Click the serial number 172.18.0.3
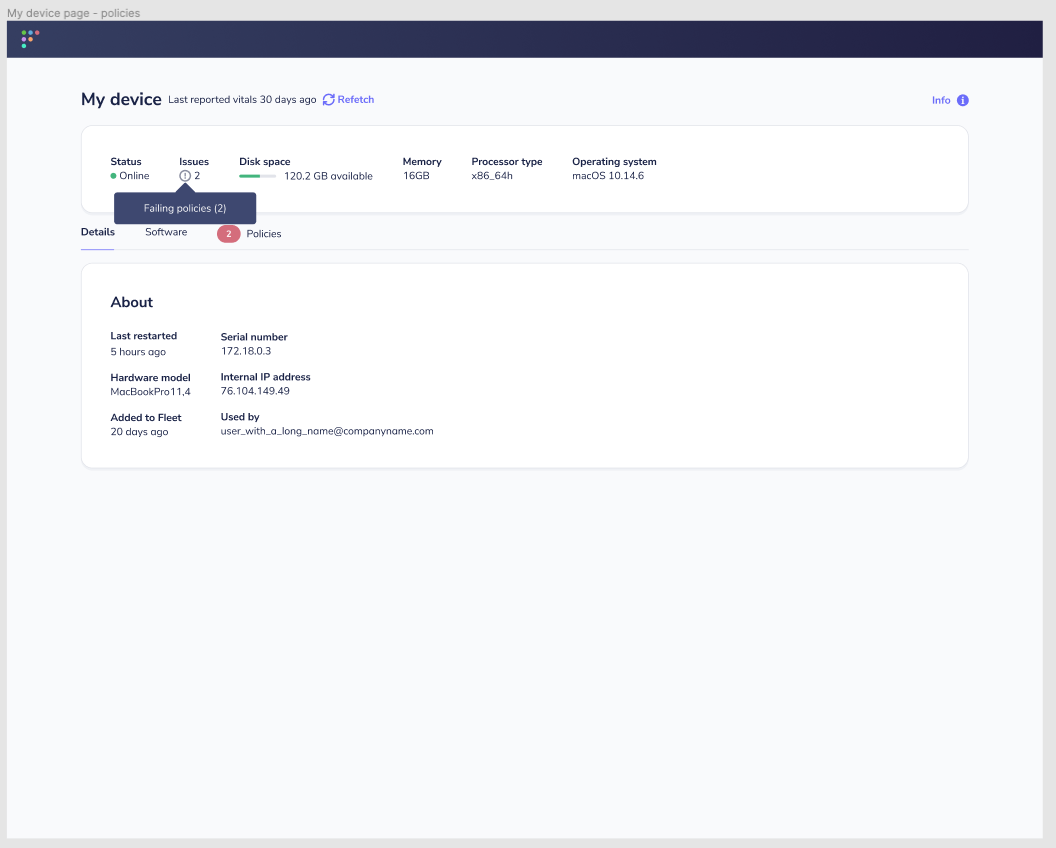 click(247, 351)
